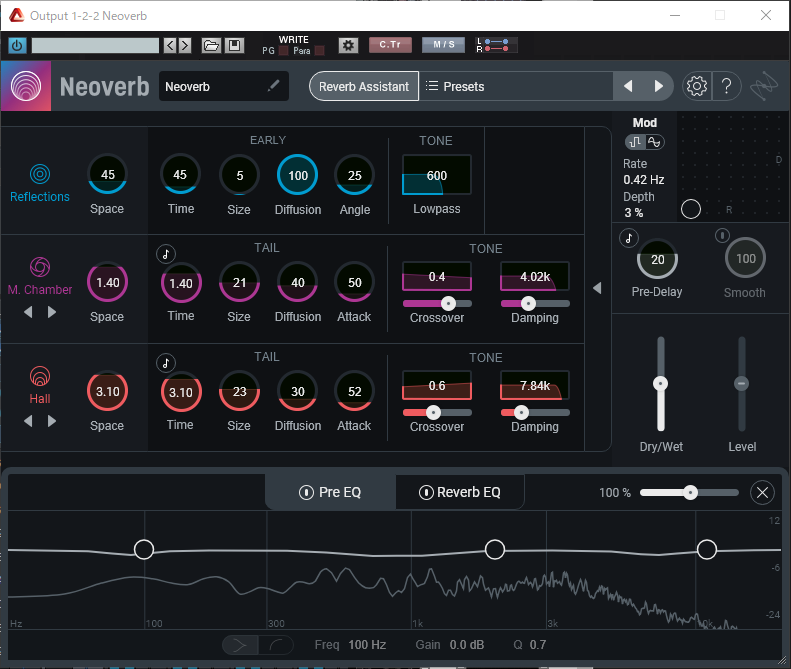Toggle Reverb EQ power icon

click(426, 492)
